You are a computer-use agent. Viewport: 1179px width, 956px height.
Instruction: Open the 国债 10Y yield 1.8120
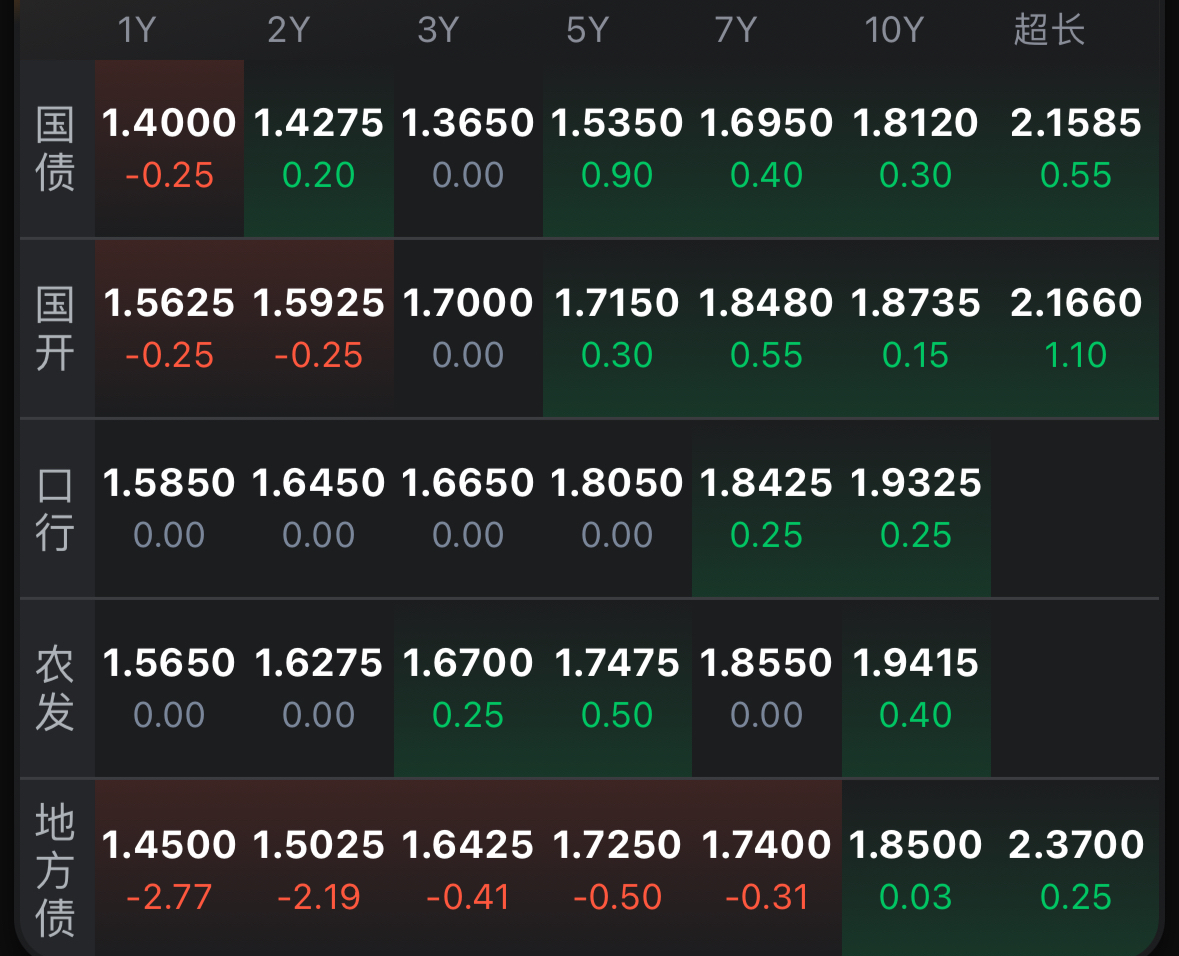pyautogui.click(x=915, y=124)
